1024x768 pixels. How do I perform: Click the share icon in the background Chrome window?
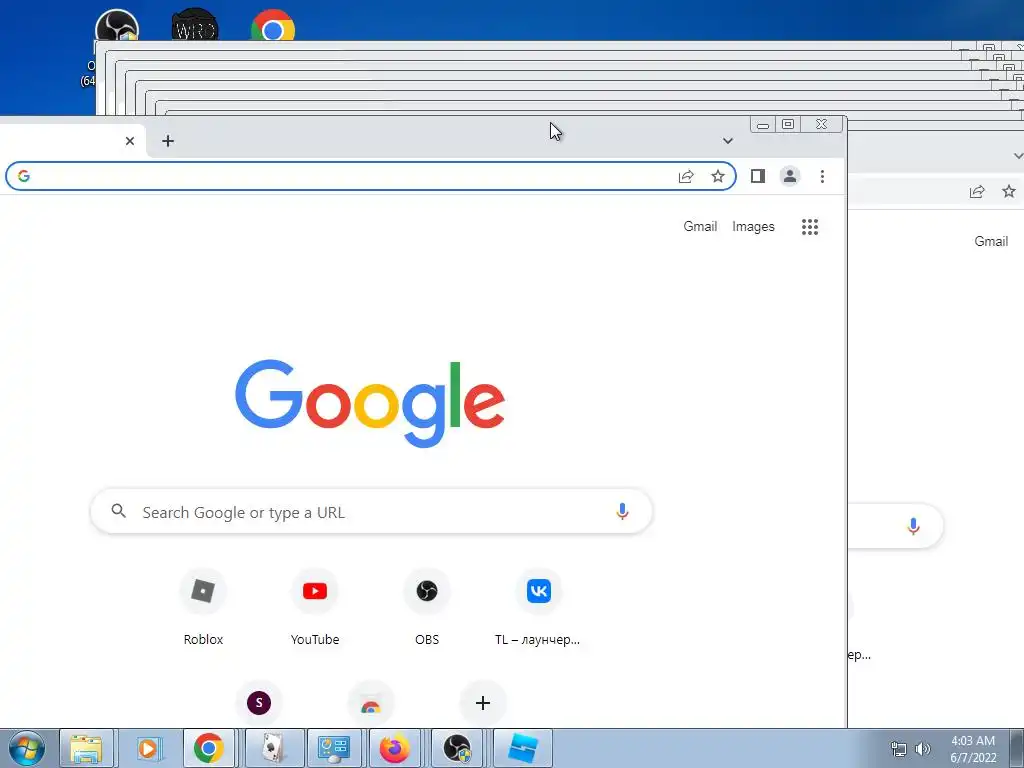coord(977,191)
